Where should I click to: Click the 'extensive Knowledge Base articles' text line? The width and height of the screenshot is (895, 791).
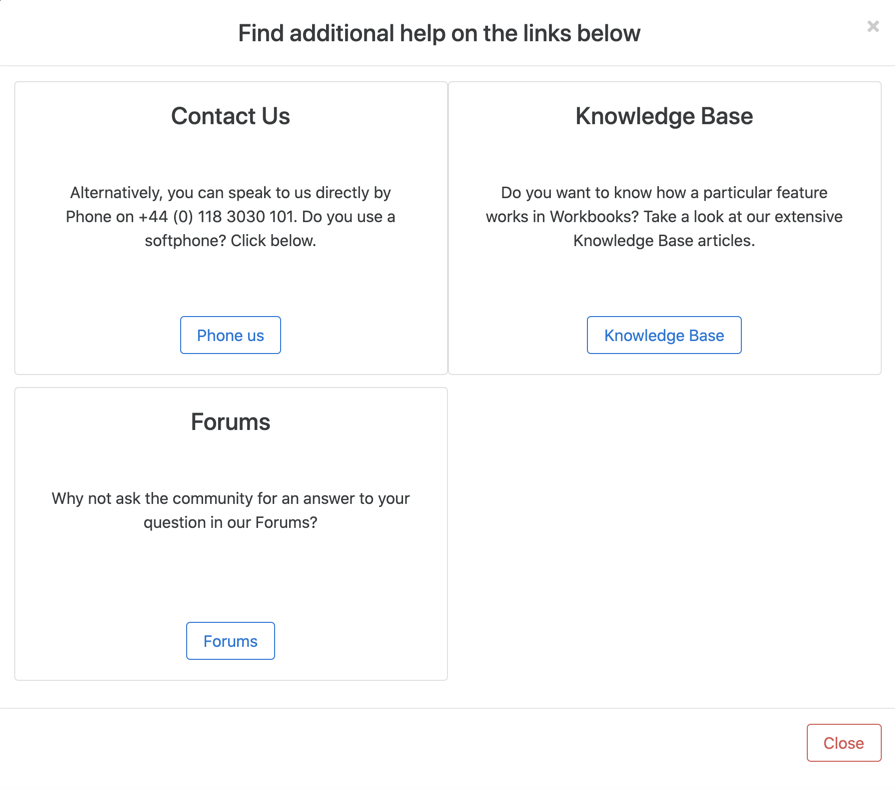pos(664,241)
